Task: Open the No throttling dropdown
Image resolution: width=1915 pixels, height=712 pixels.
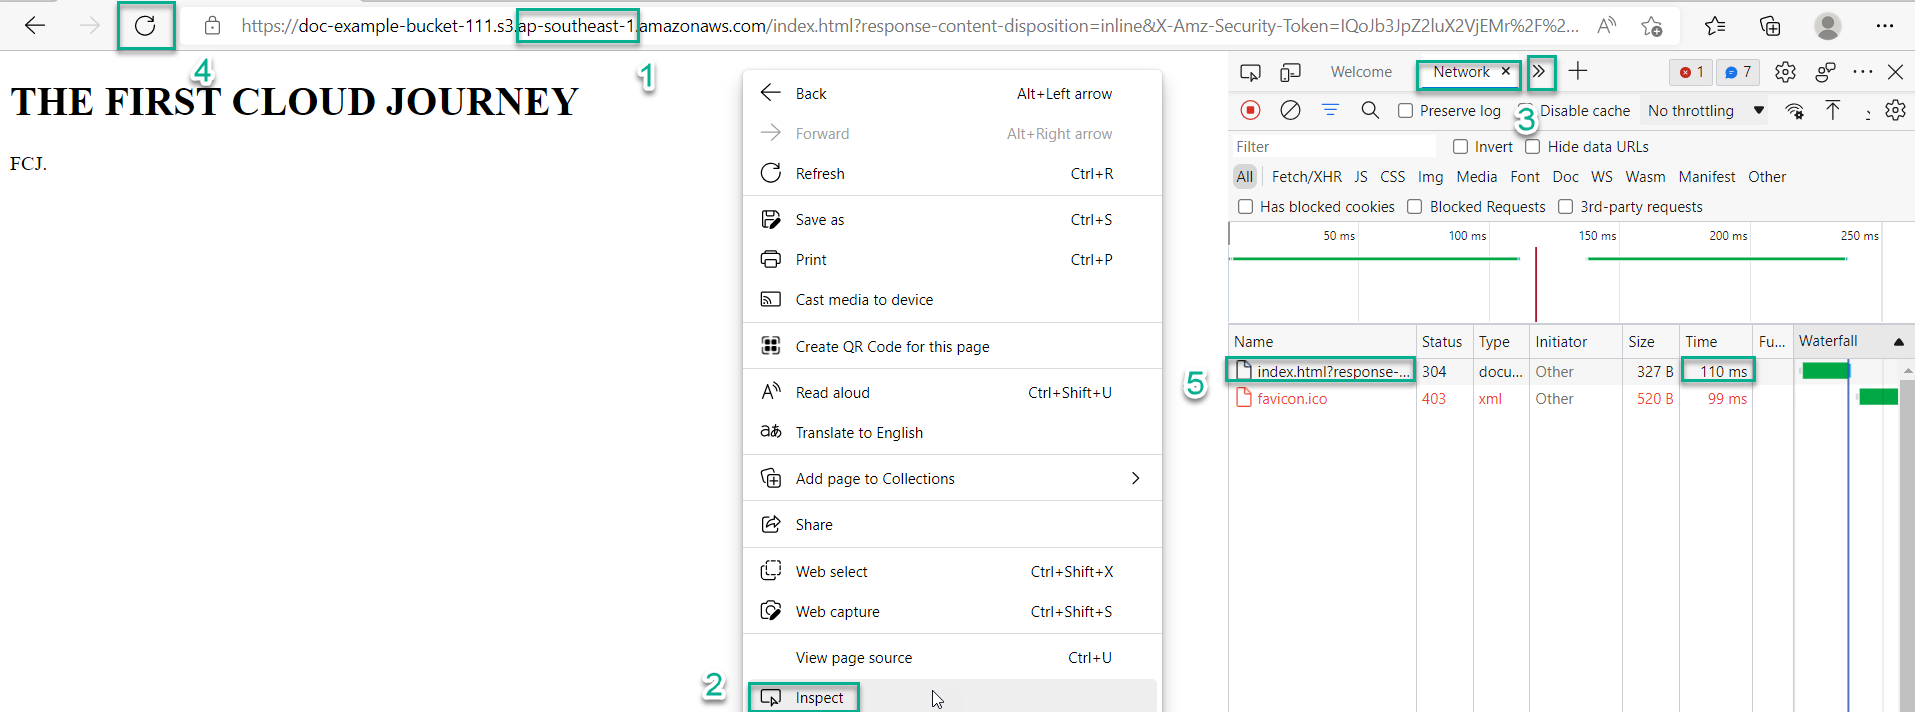Action: (x=1705, y=111)
